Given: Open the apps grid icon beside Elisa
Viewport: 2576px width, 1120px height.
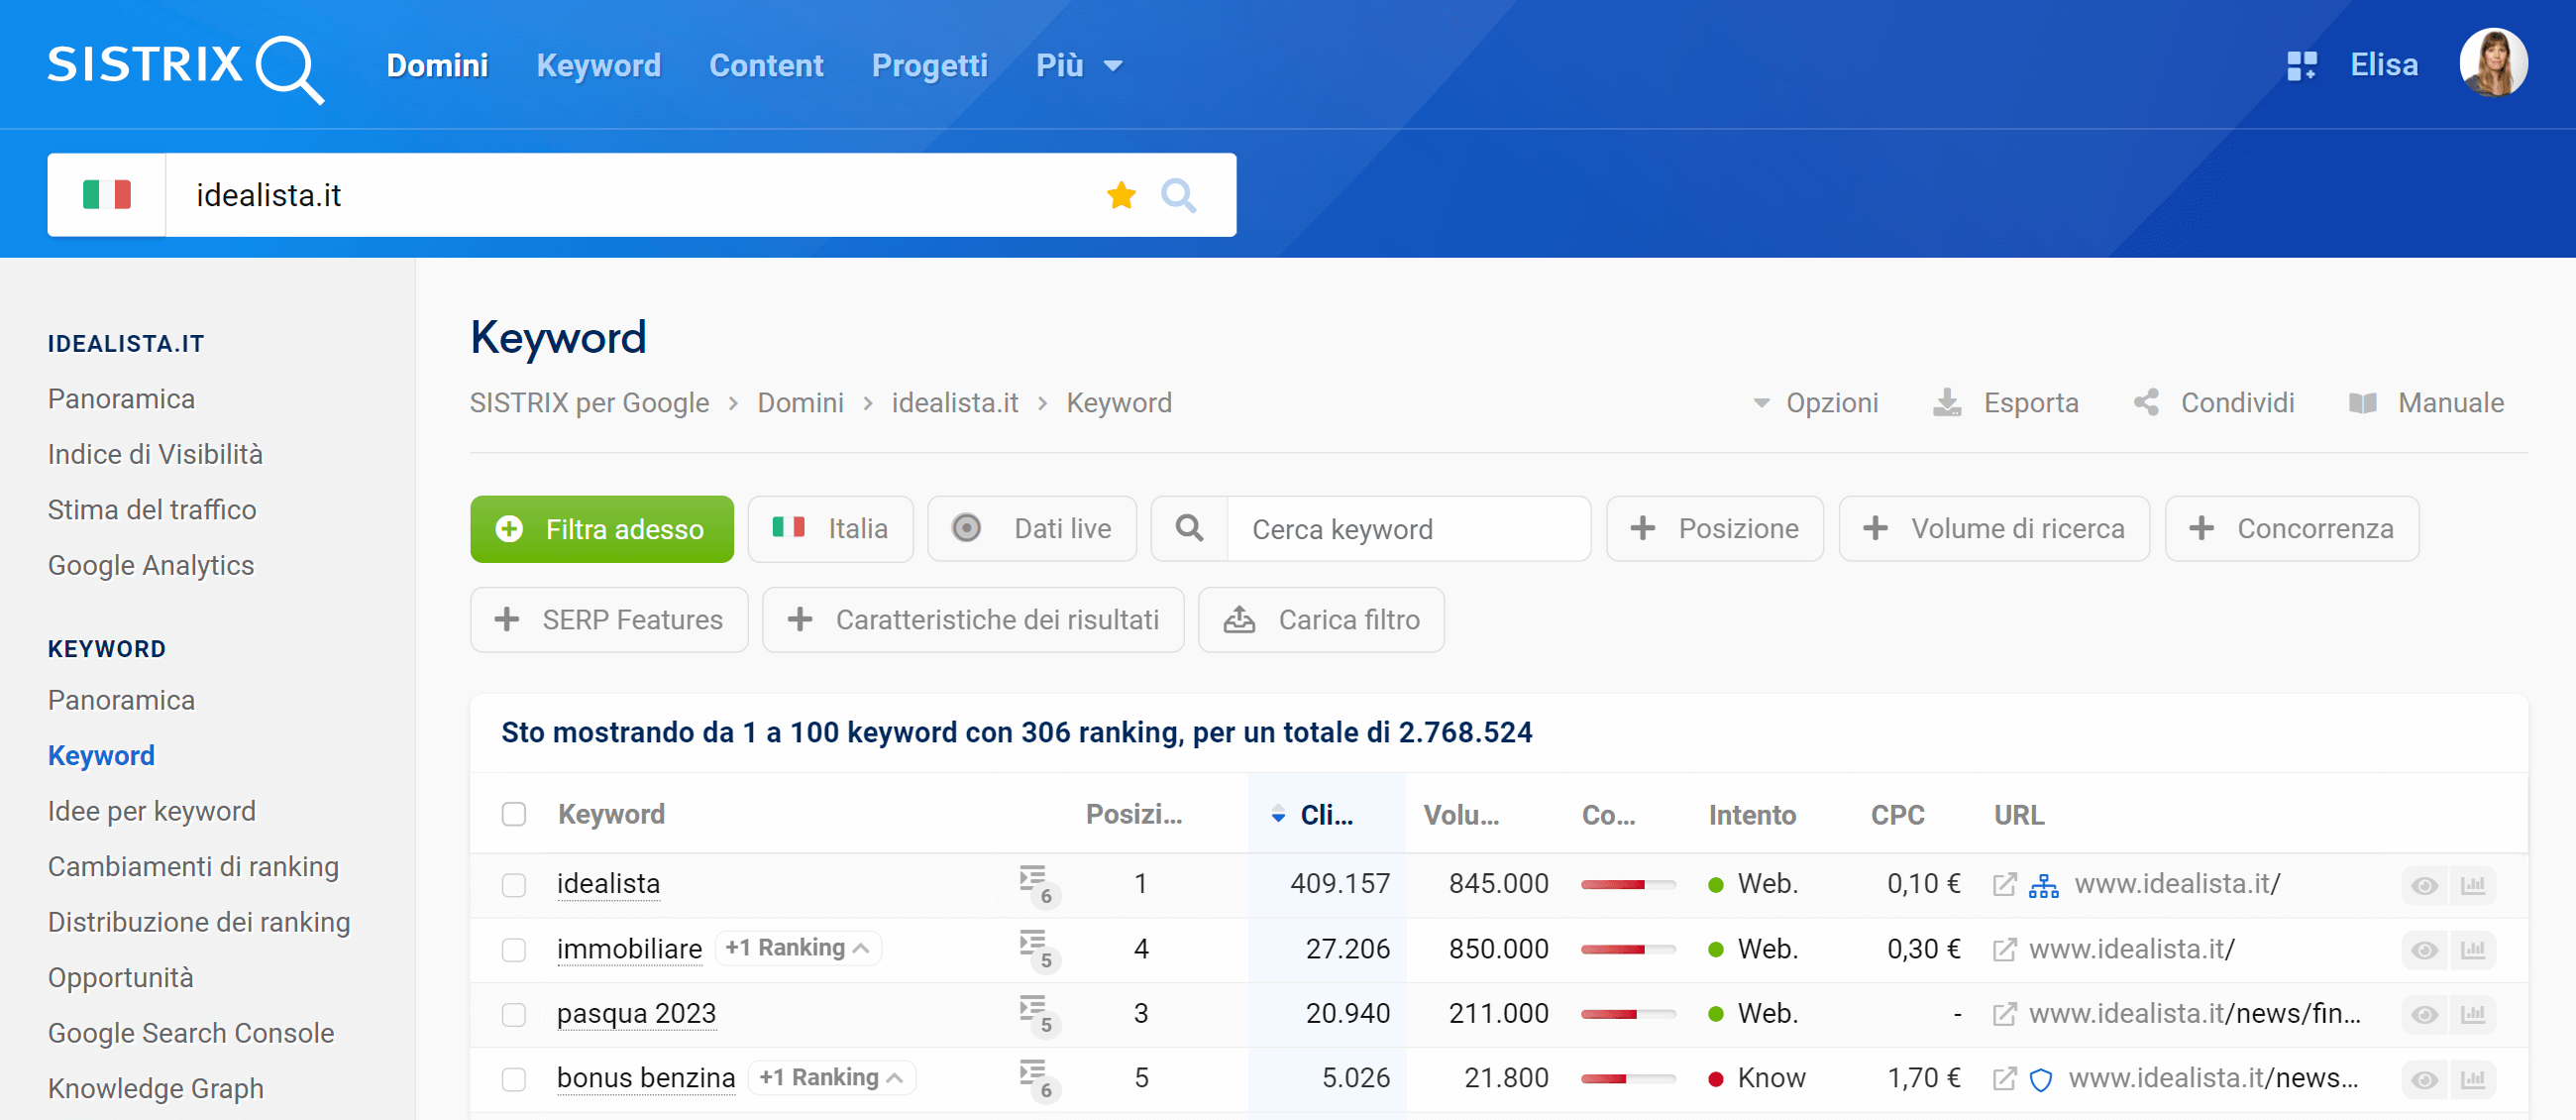Looking at the screenshot, I should (2301, 66).
